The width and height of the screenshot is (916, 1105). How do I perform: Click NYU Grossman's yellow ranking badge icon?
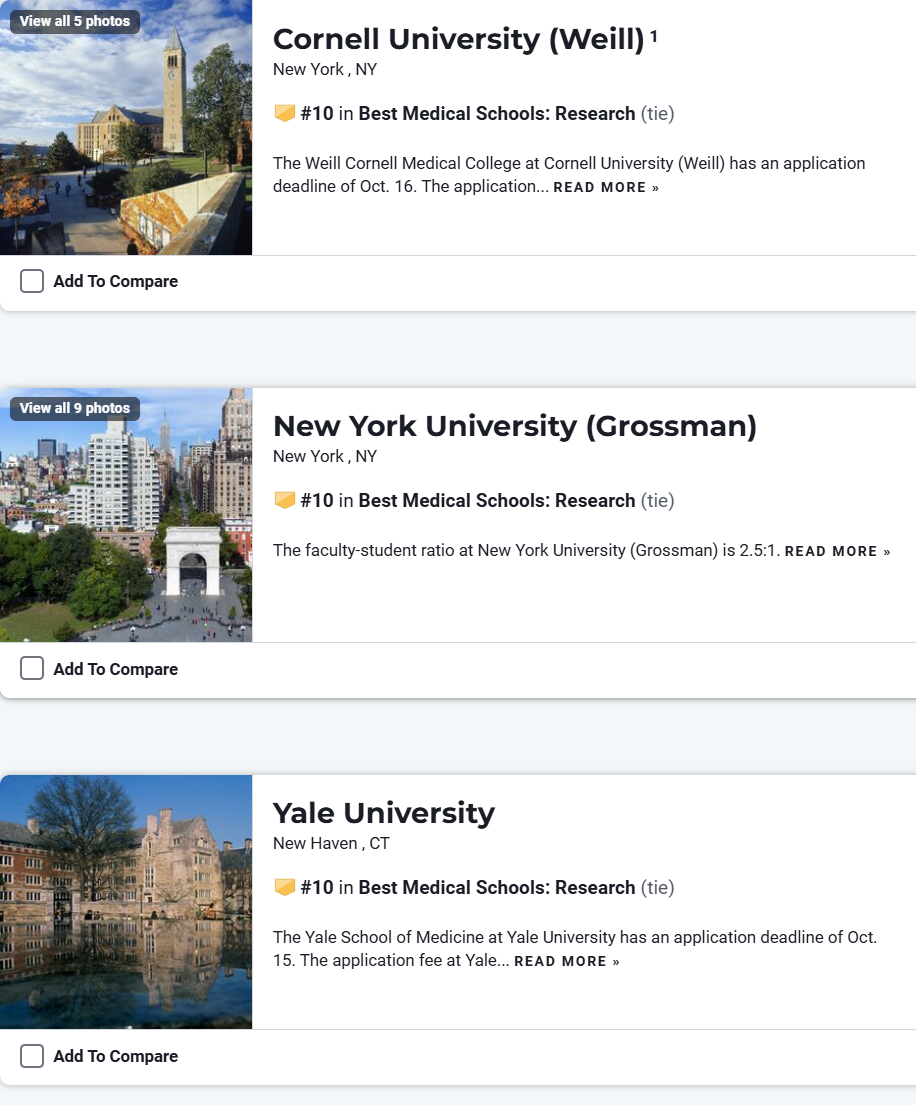point(284,501)
